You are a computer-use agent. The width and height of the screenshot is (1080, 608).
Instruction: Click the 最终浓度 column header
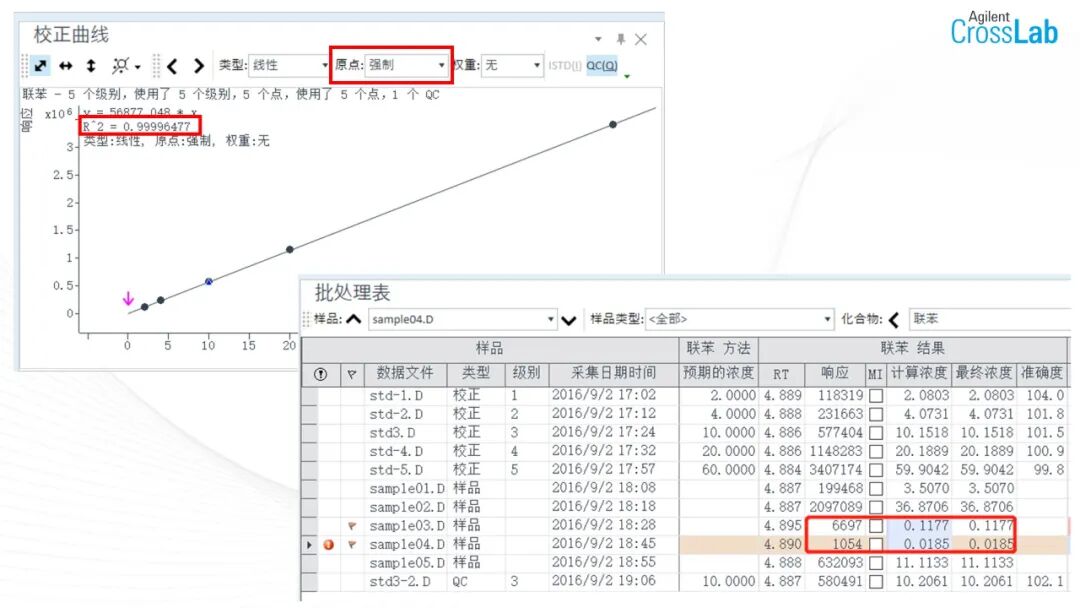click(984, 373)
